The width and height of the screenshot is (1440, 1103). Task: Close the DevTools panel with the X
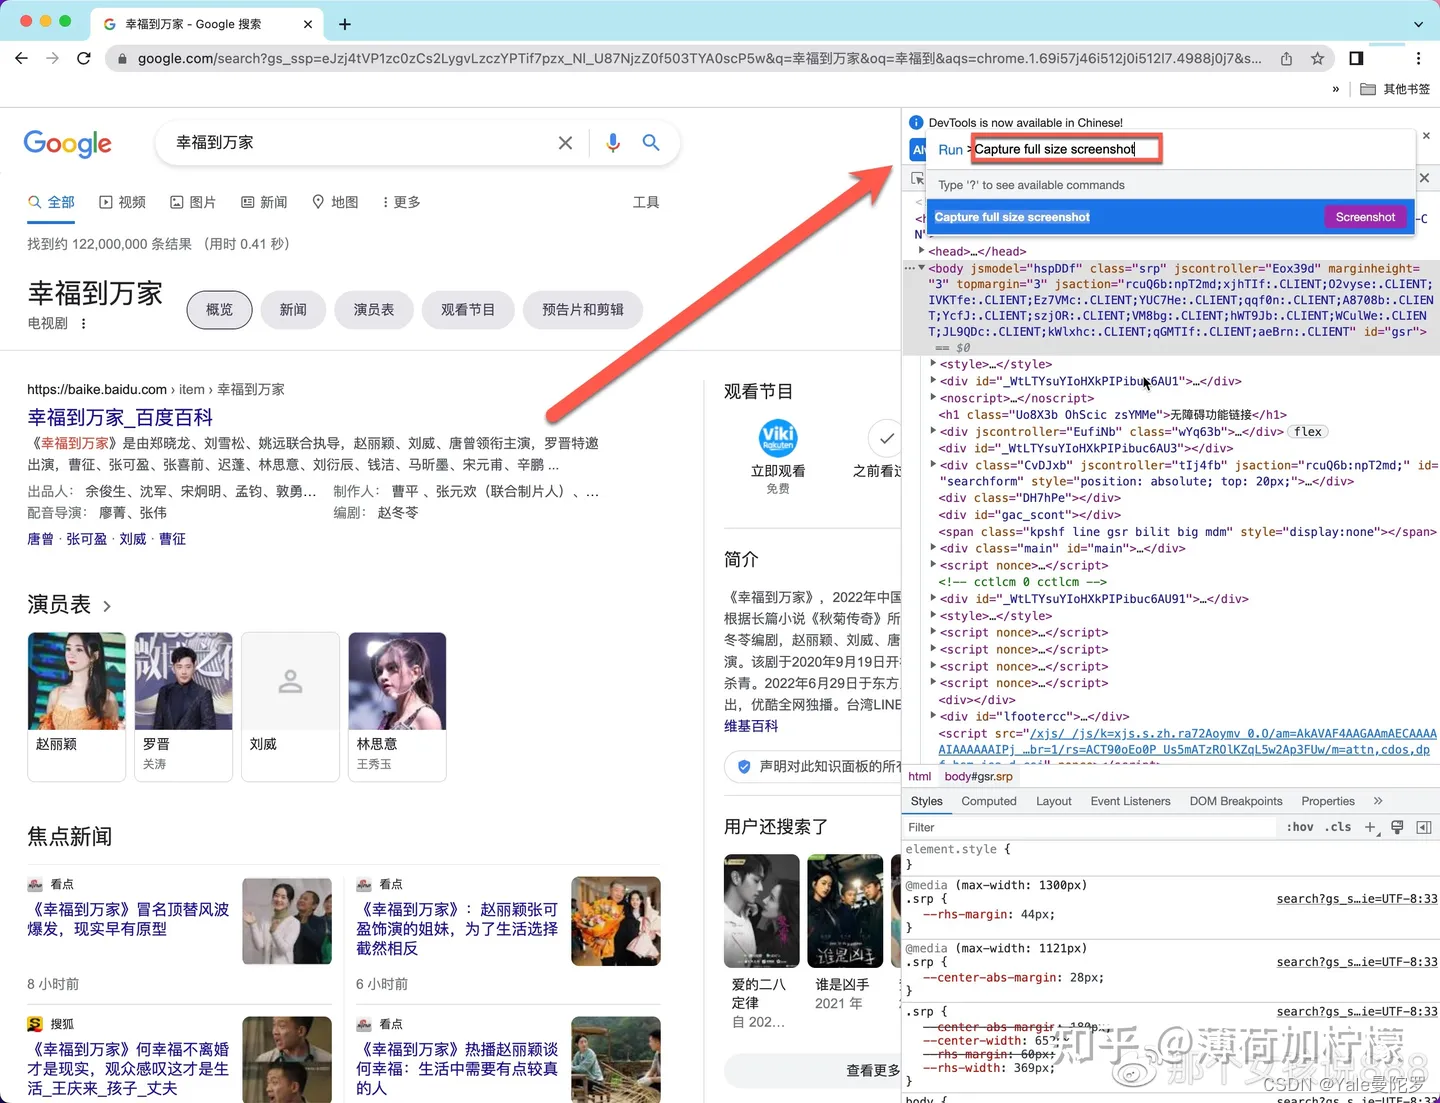coord(1425,178)
